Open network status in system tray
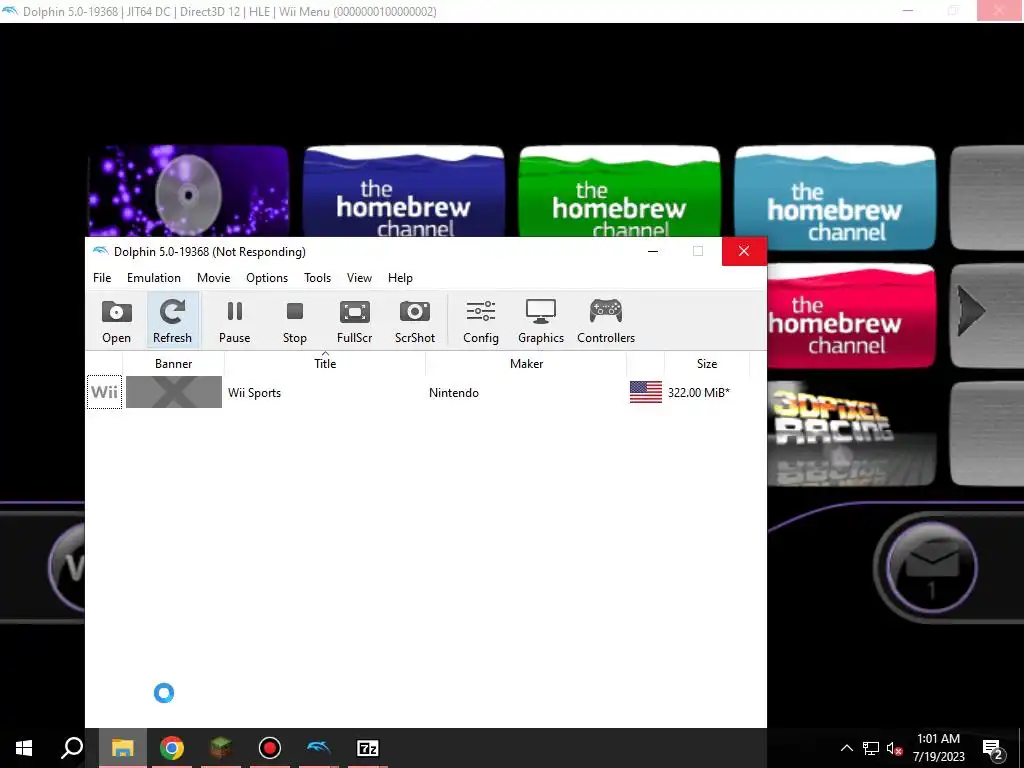The image size is (1024, 768). pos(871,748)
